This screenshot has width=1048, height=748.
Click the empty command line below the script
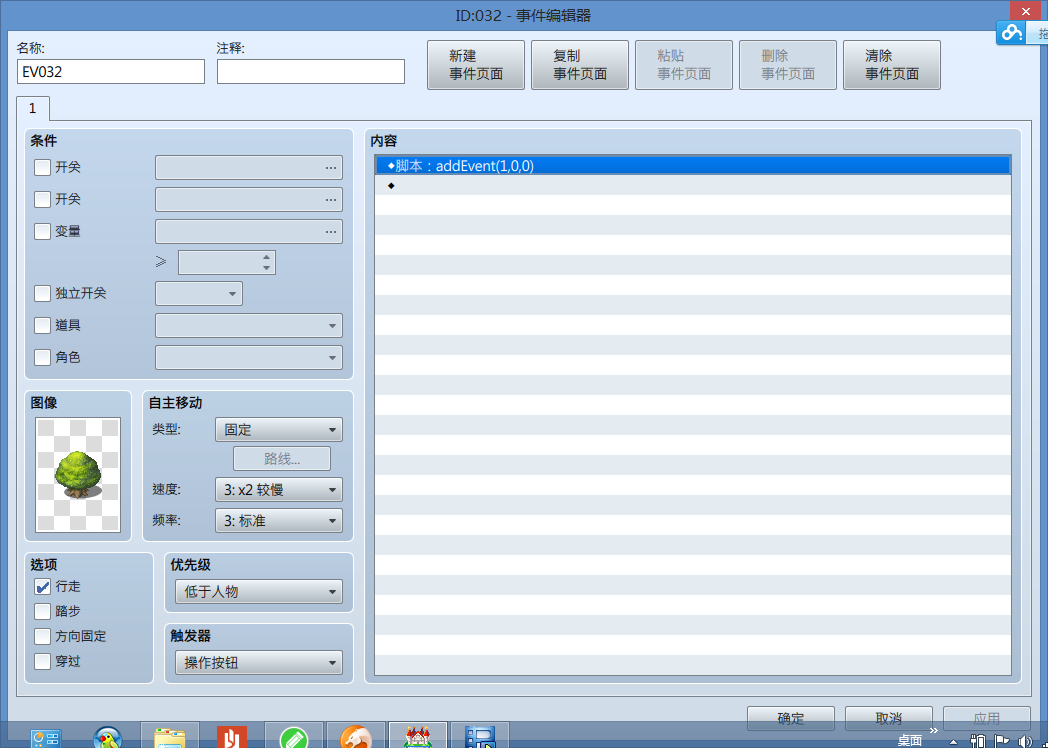pos(692,185)
